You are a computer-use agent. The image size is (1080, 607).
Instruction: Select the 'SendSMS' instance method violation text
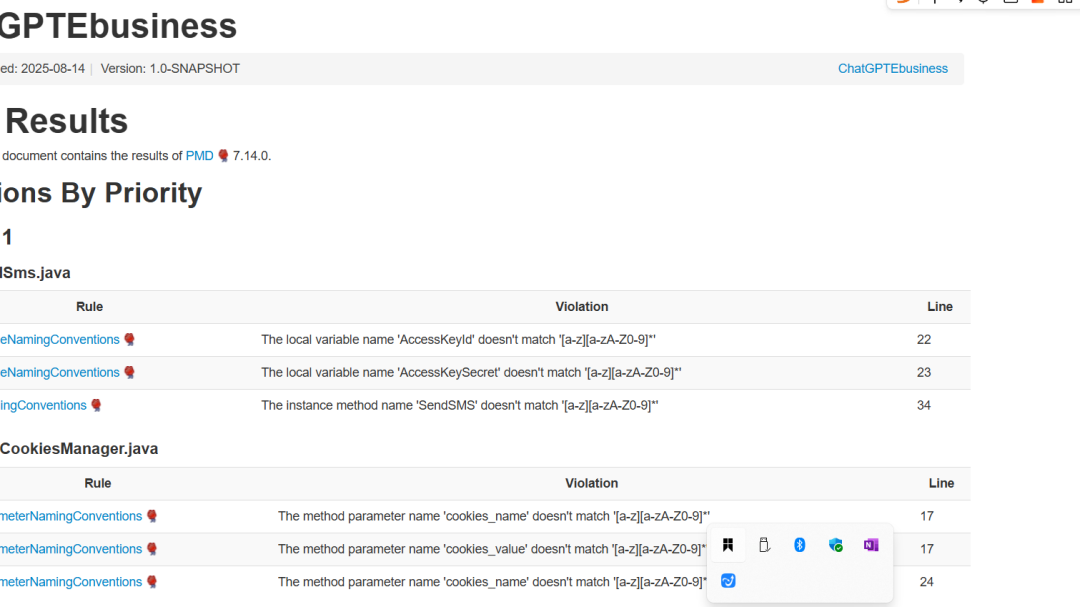coord(459,405)
